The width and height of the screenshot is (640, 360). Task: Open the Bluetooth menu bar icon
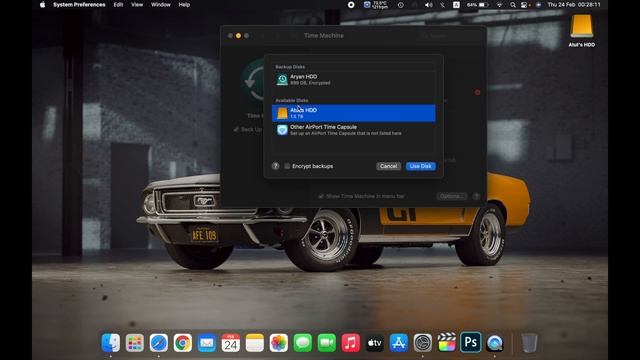pyautogui.click(x=443, y=5)
